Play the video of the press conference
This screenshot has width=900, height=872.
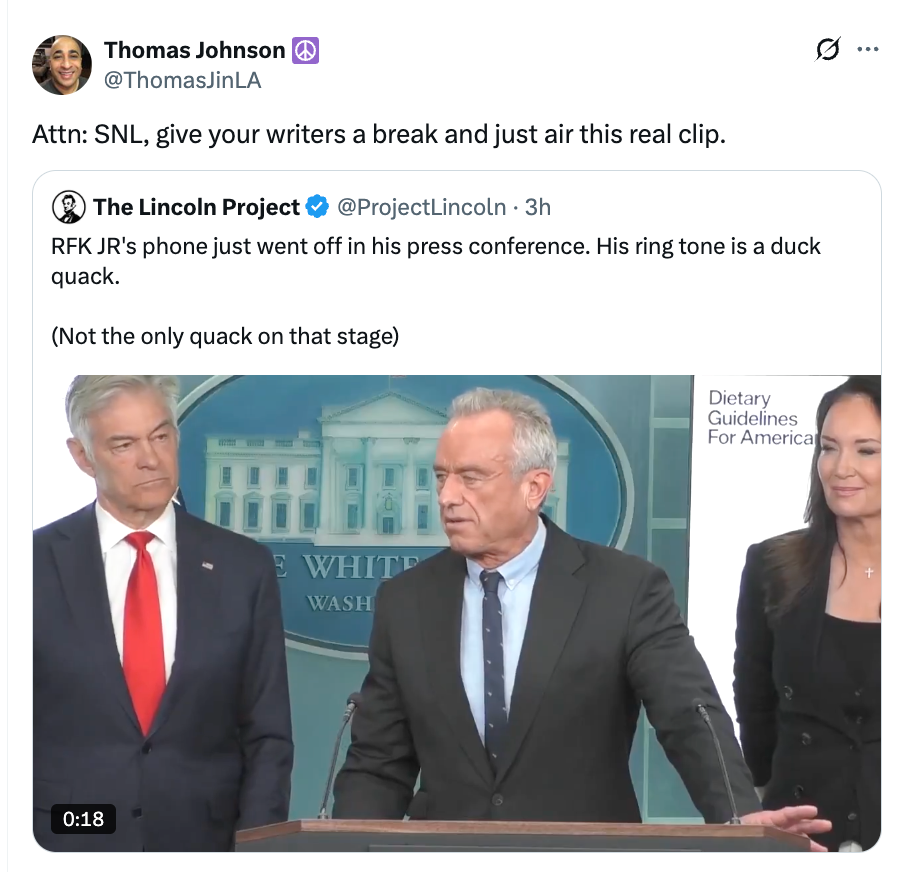click(457, 613)
